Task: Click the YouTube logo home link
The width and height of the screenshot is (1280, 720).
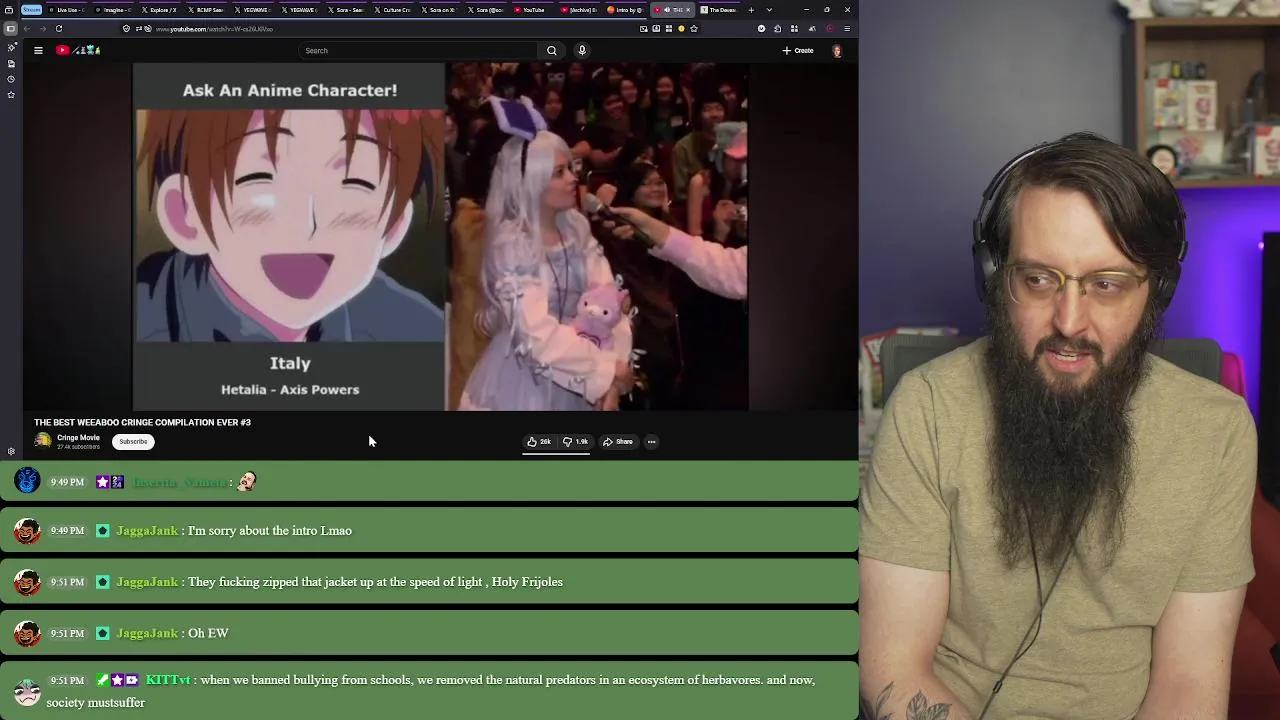Action: 78,50
